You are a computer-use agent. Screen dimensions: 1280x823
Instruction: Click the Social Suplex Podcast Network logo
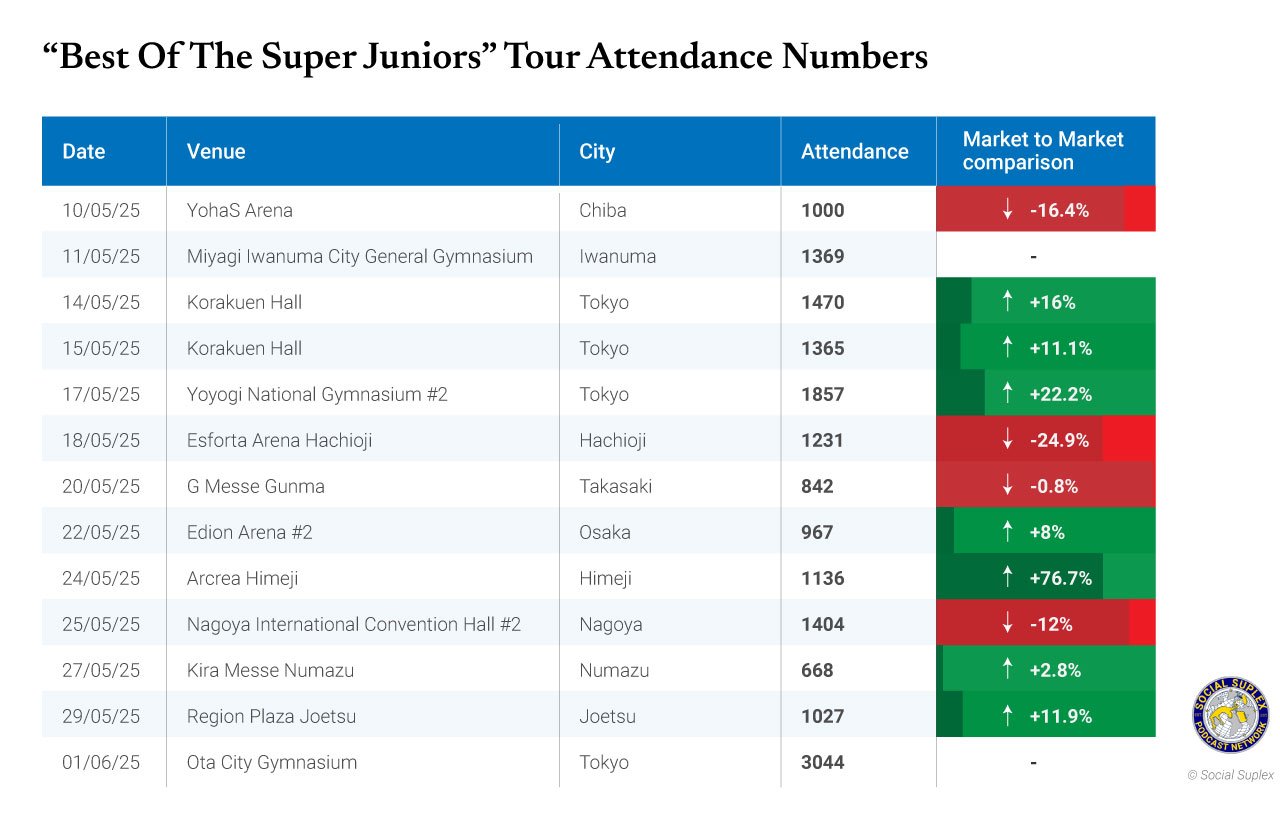[x=1230, y=715]
